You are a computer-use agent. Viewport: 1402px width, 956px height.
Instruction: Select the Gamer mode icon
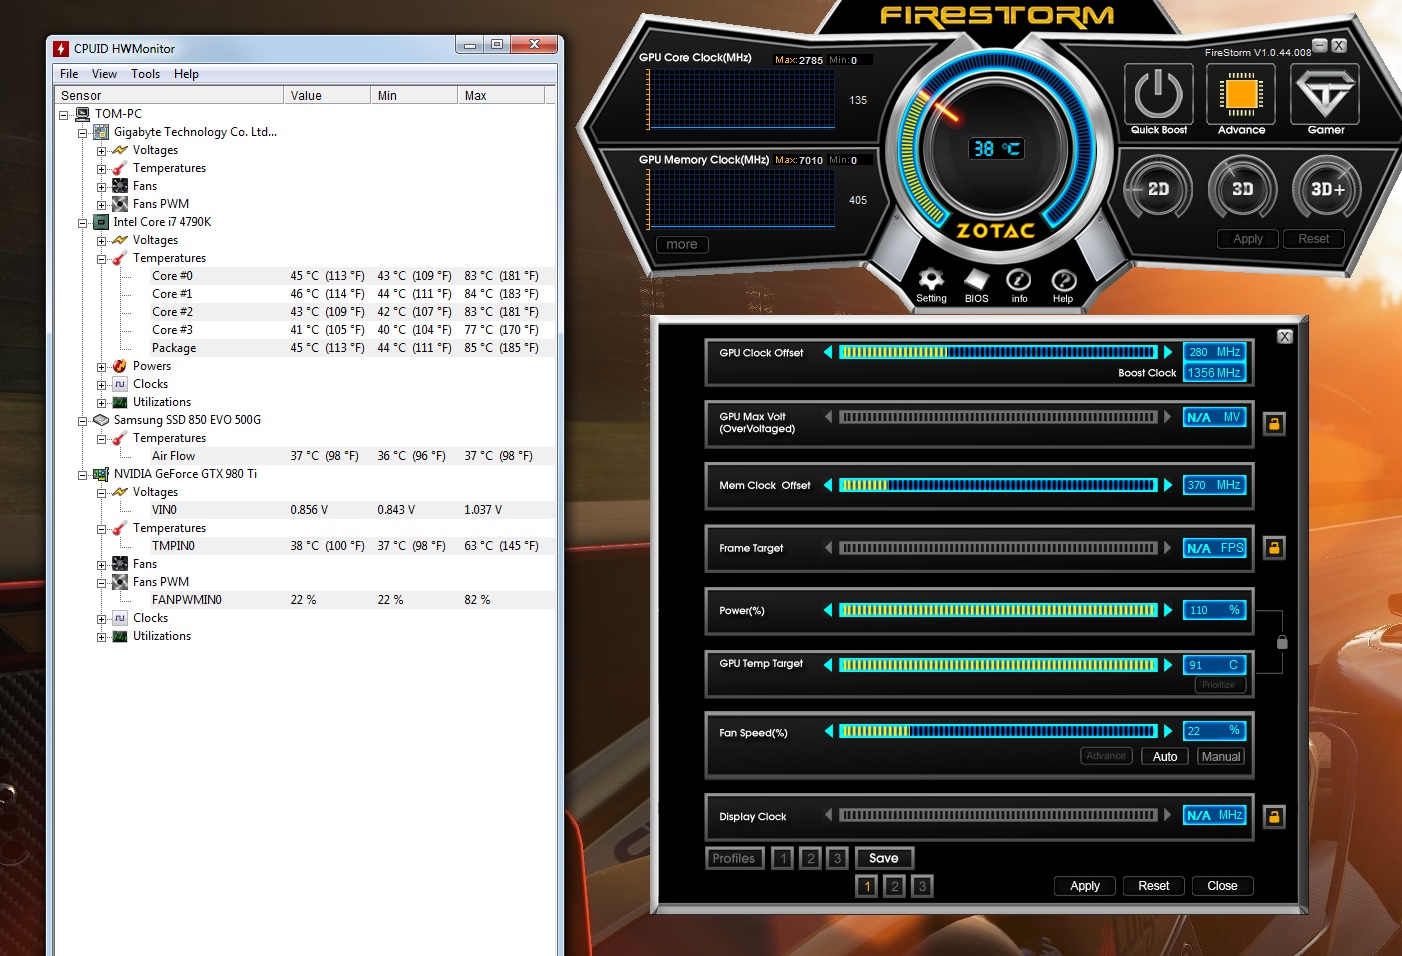(x=1325, y=94)
